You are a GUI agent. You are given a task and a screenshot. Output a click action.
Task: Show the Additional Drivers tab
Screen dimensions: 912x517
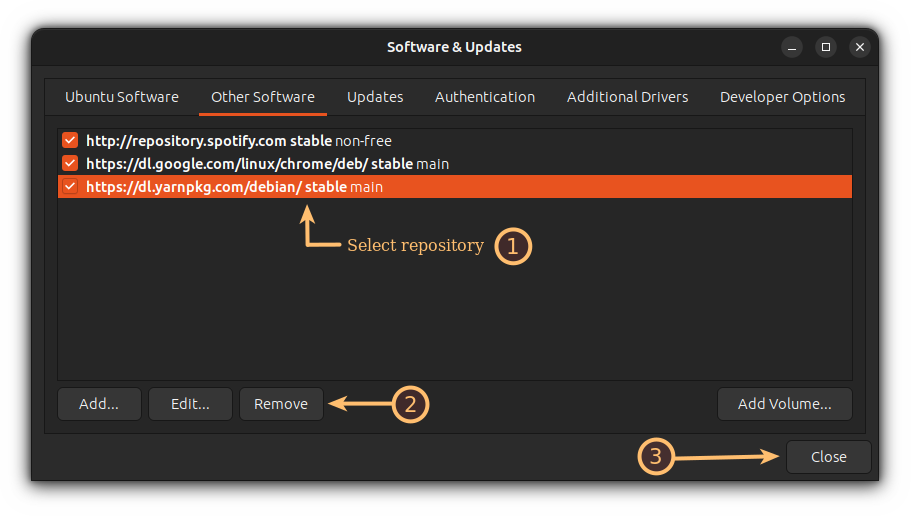pos(627,97)
